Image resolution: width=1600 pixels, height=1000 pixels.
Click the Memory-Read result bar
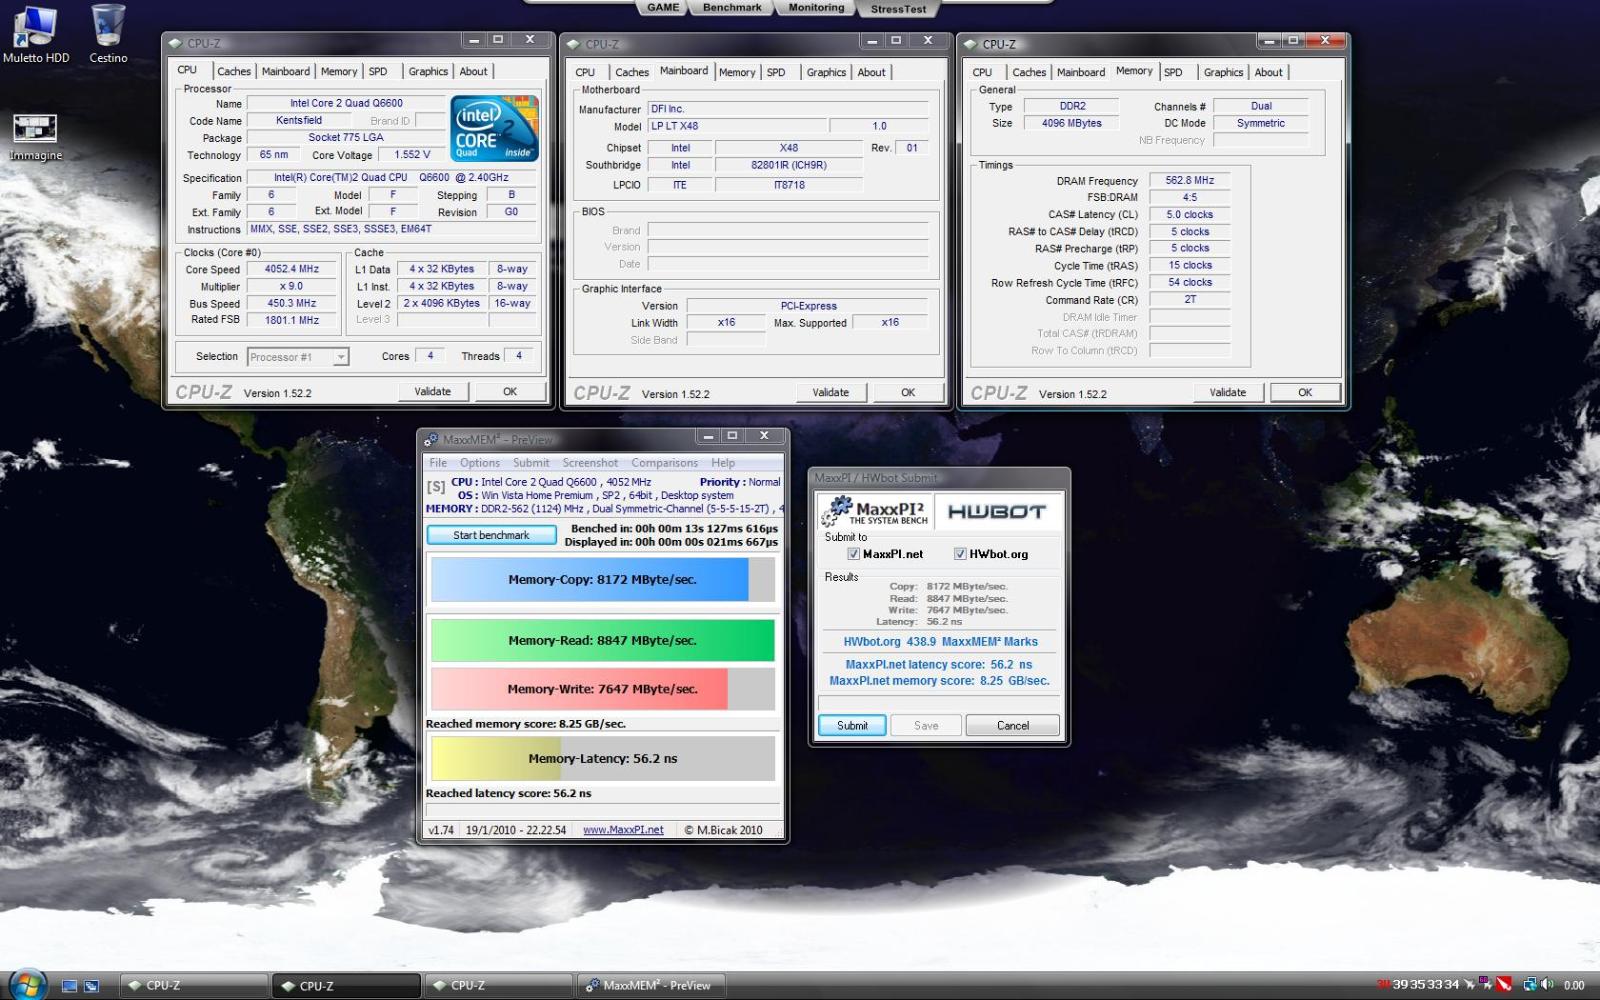[602, 641]
